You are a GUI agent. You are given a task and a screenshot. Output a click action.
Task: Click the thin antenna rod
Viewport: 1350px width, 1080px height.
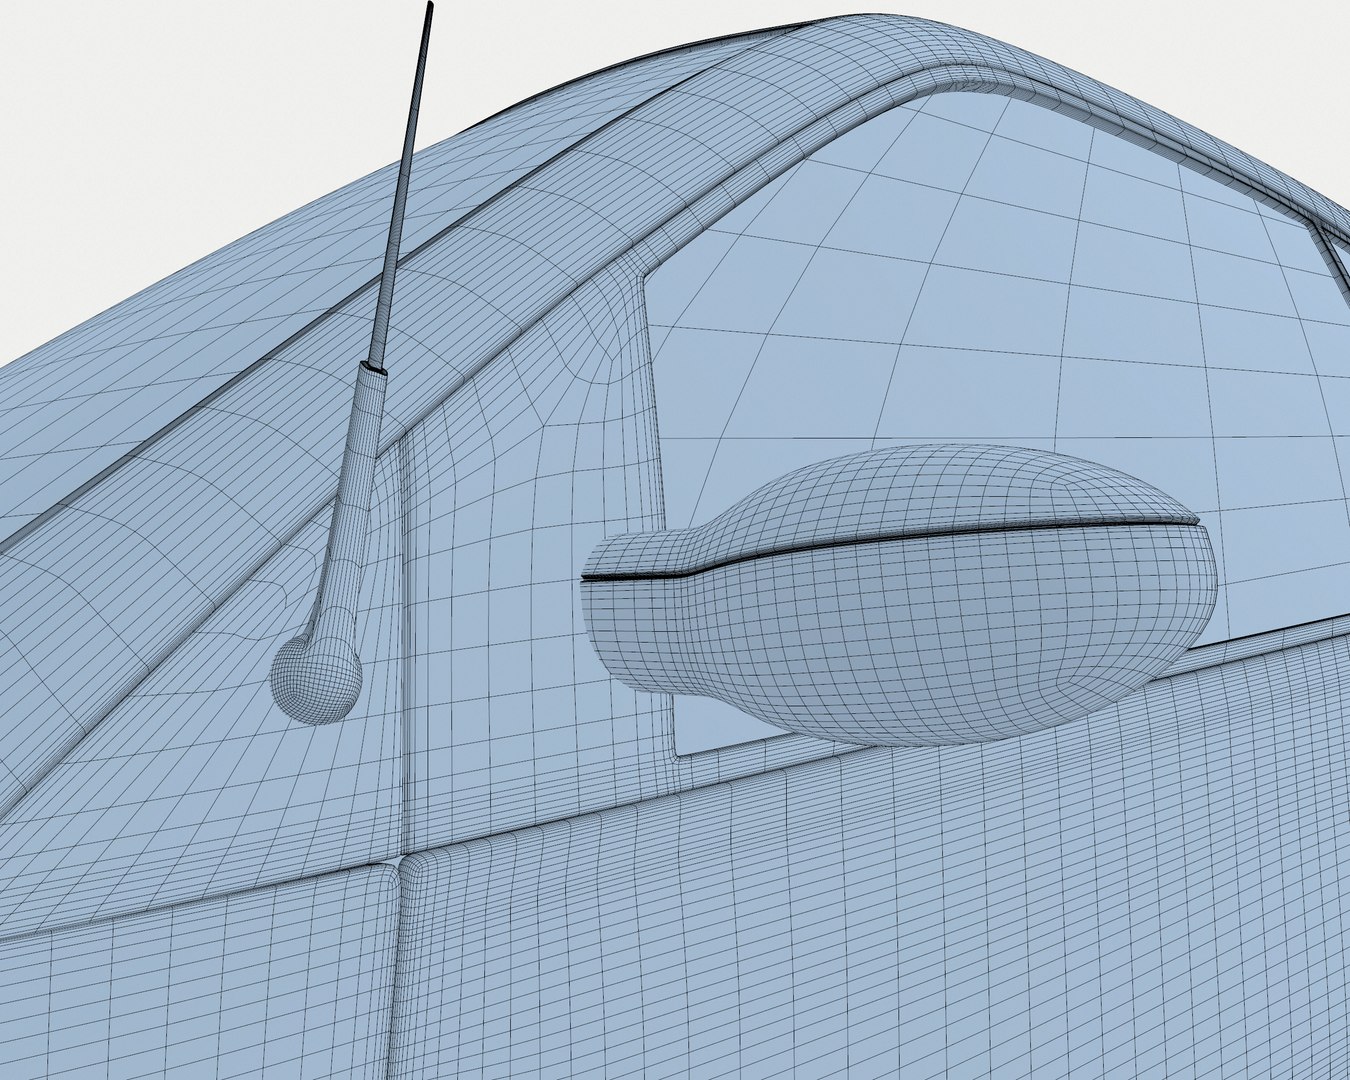click(402, 186)
